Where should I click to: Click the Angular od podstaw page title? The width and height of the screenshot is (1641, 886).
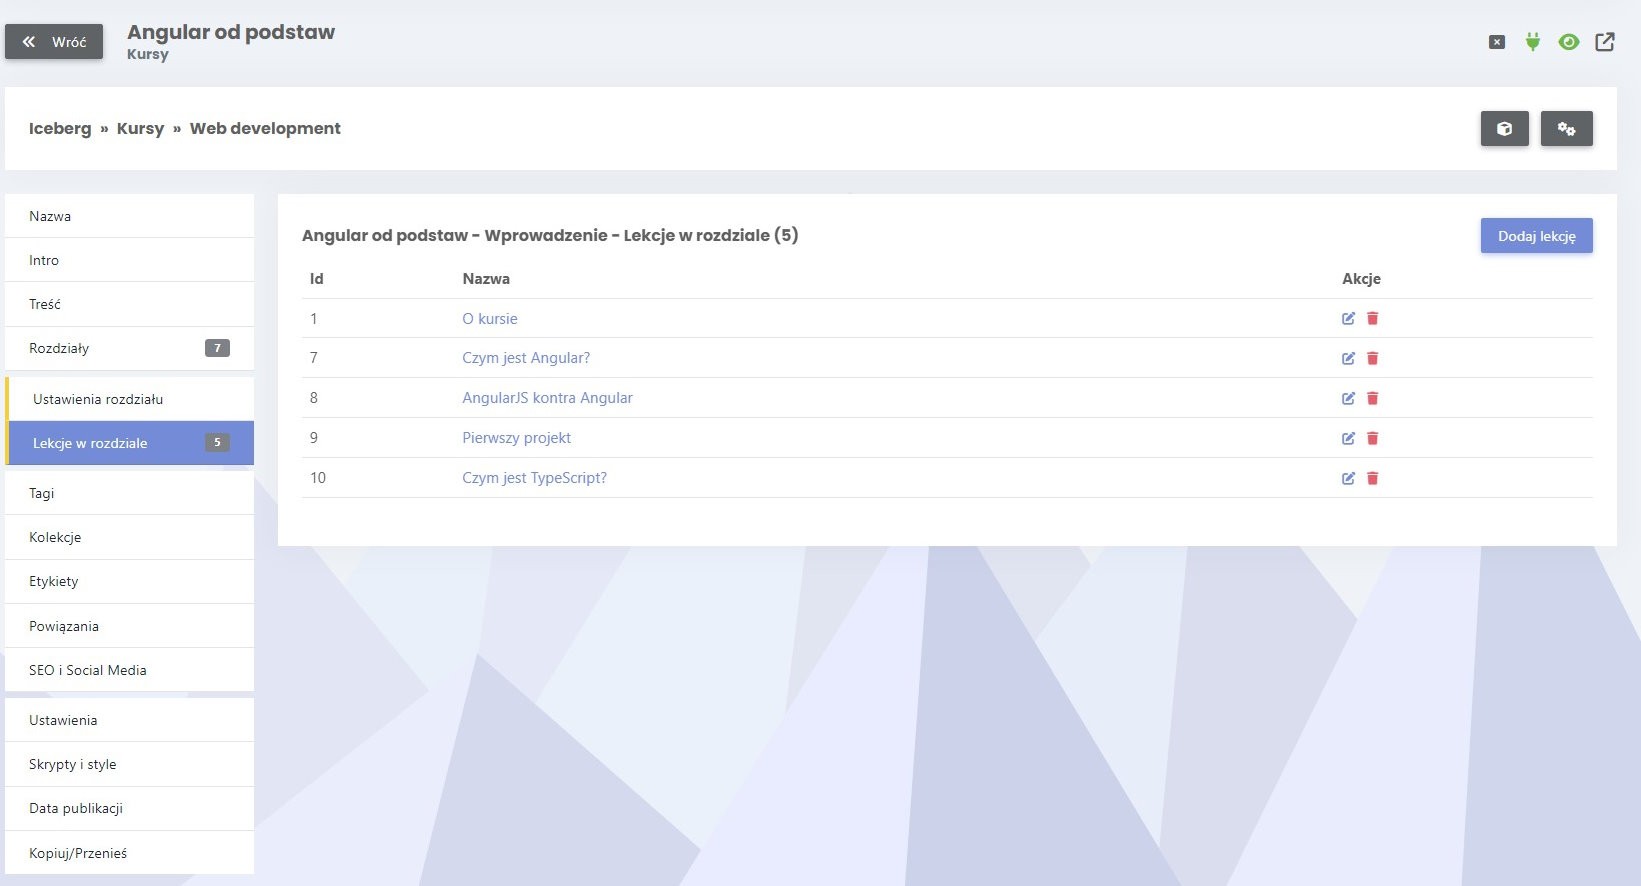231,32
